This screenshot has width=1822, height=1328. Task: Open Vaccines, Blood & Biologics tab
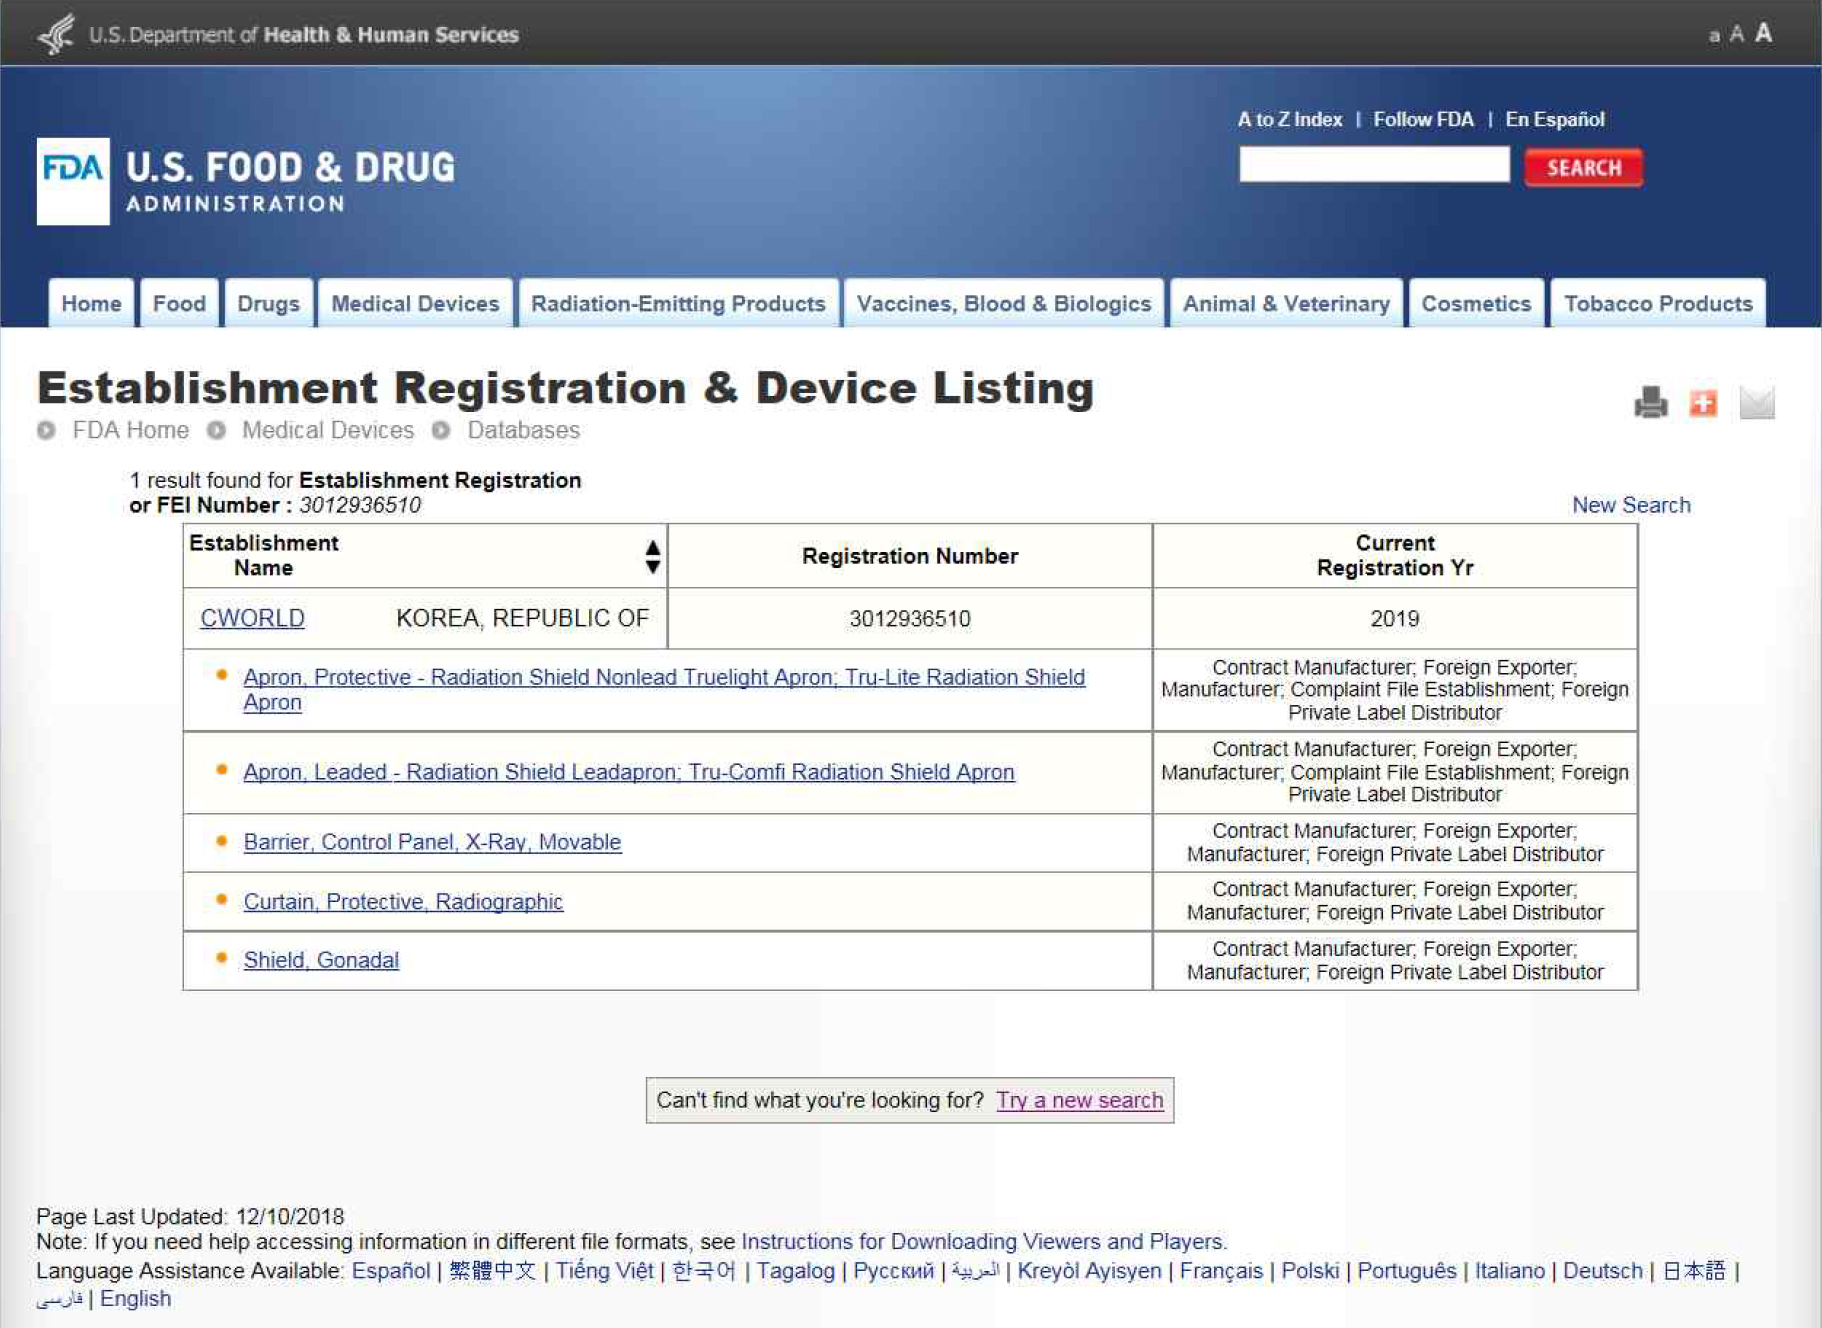click(1004, 303)
